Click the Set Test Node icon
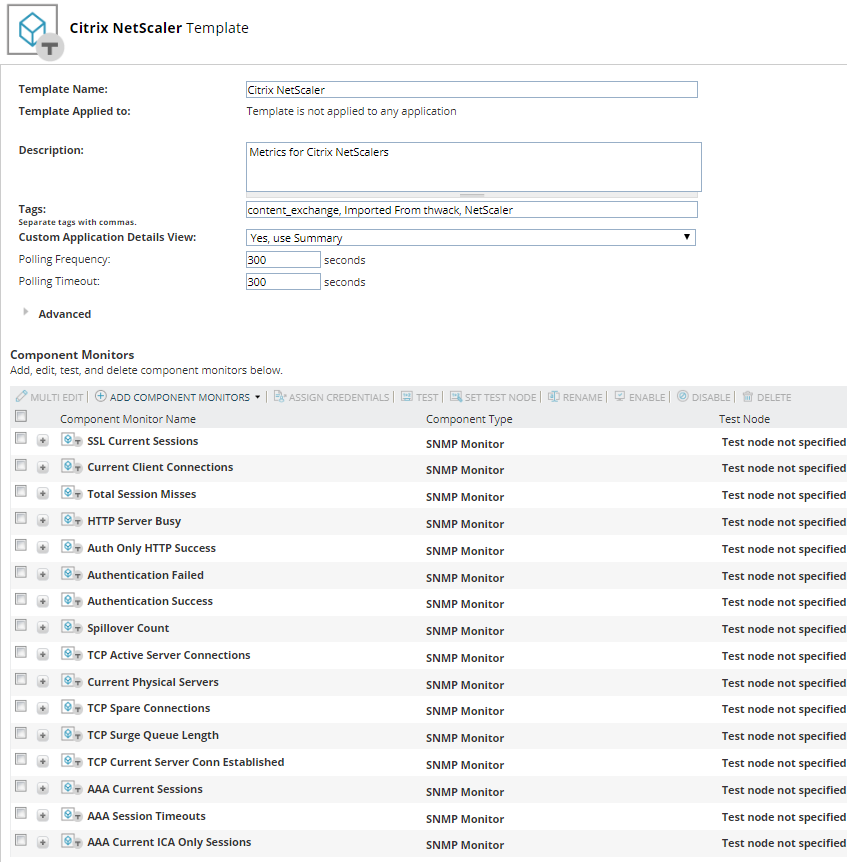 (x=456, y=396)
